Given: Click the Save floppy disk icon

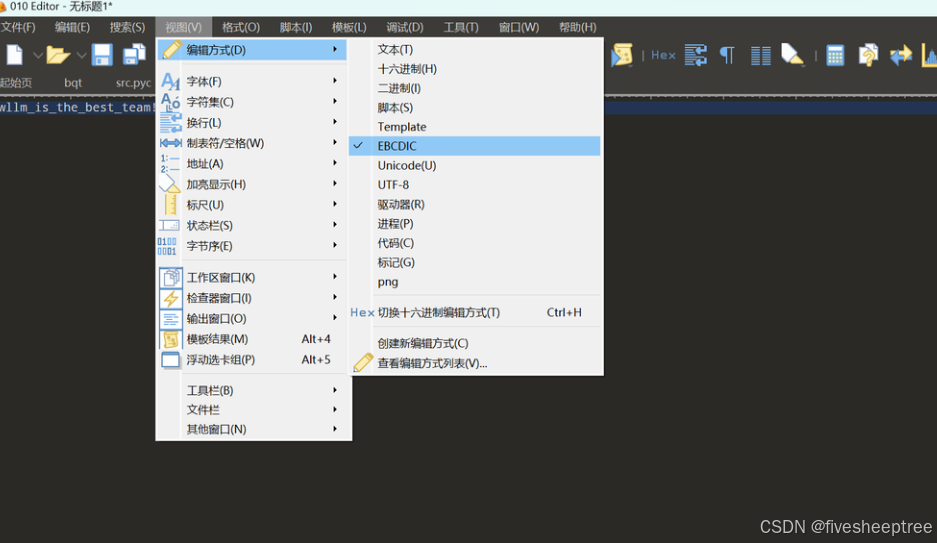Looking at the screenshot, I should 102,55.
